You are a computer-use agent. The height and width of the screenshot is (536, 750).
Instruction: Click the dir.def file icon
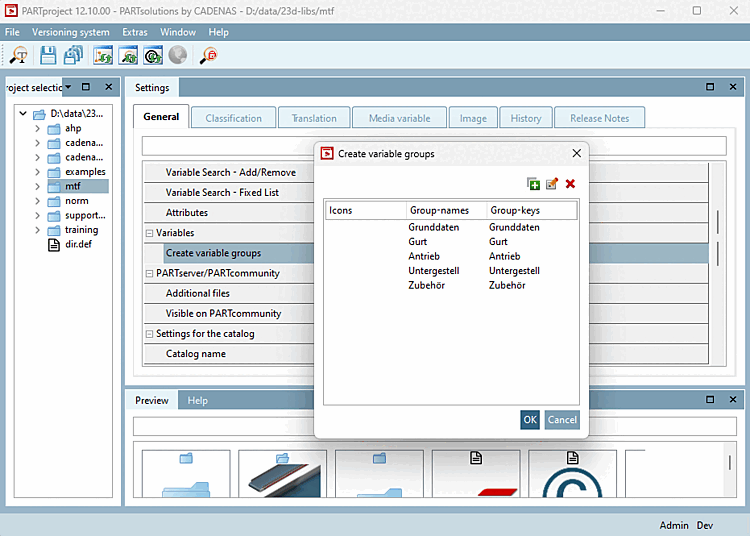54,245
